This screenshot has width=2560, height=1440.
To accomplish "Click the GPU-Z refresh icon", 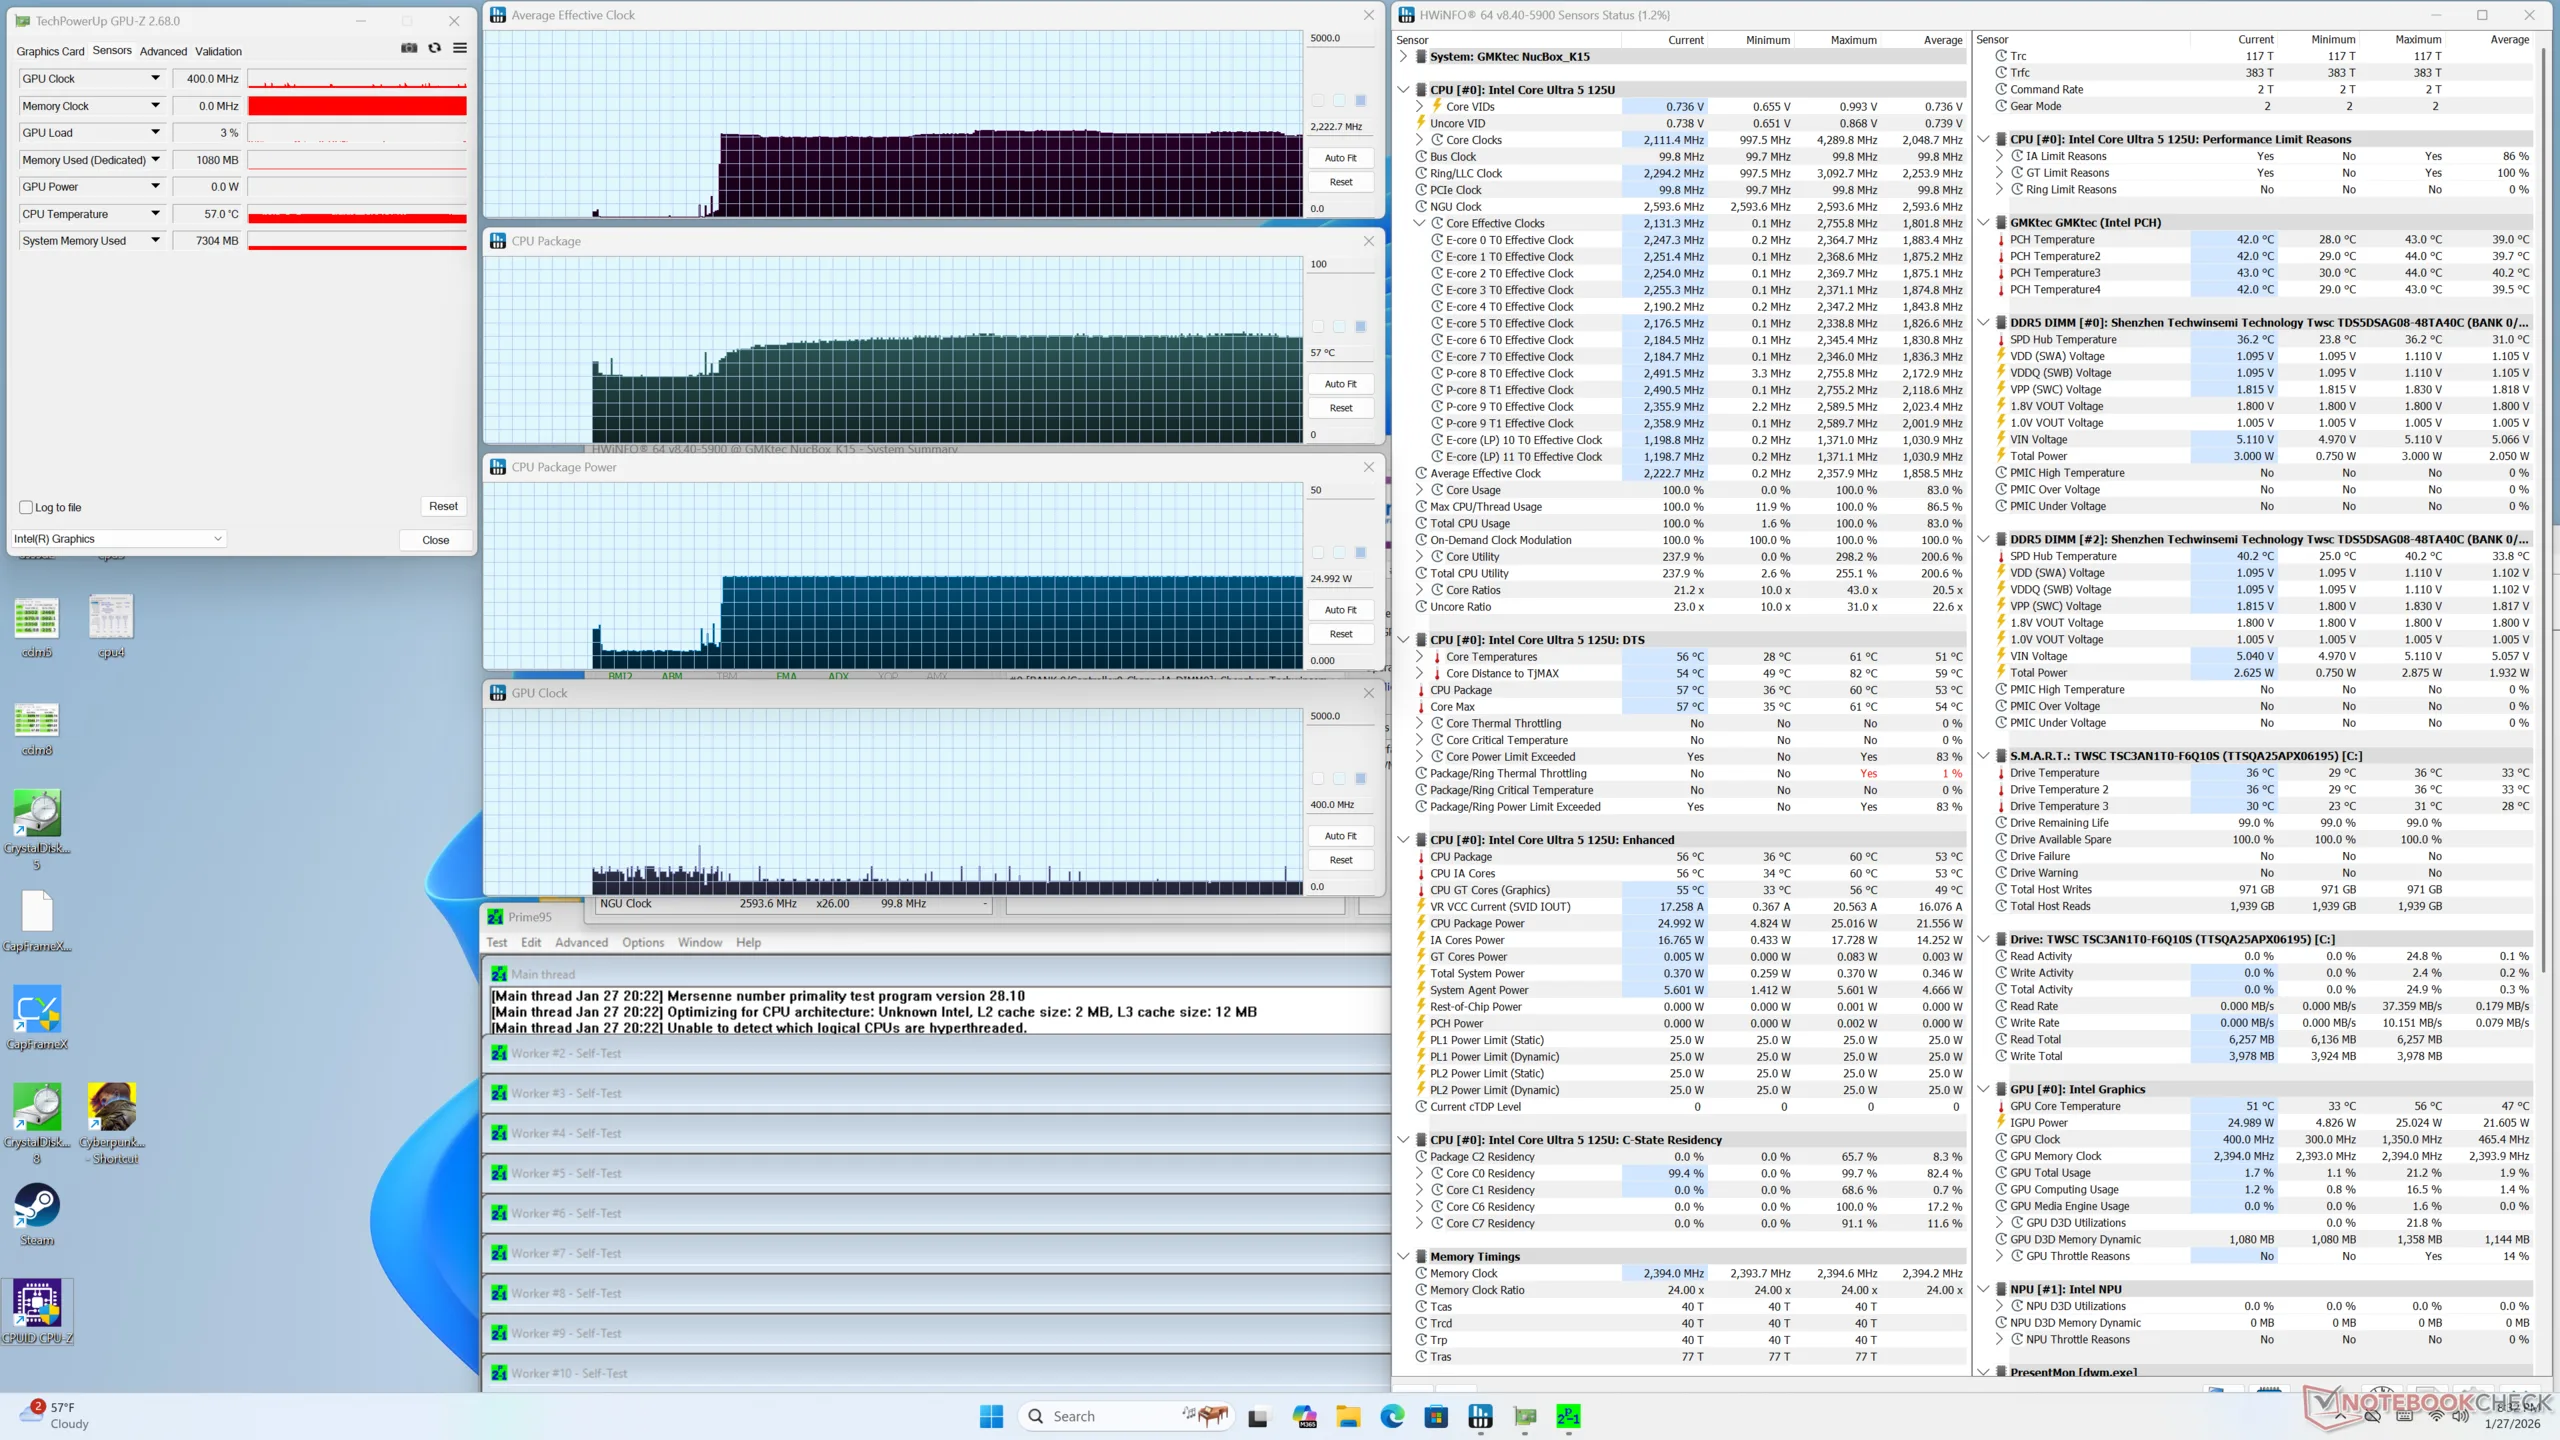I will 435,48.
